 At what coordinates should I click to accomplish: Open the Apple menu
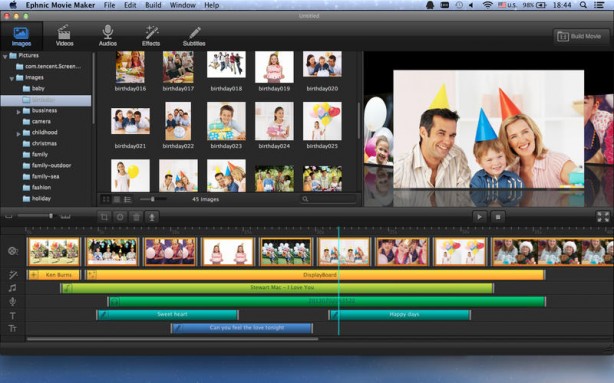tap(13, 5)
